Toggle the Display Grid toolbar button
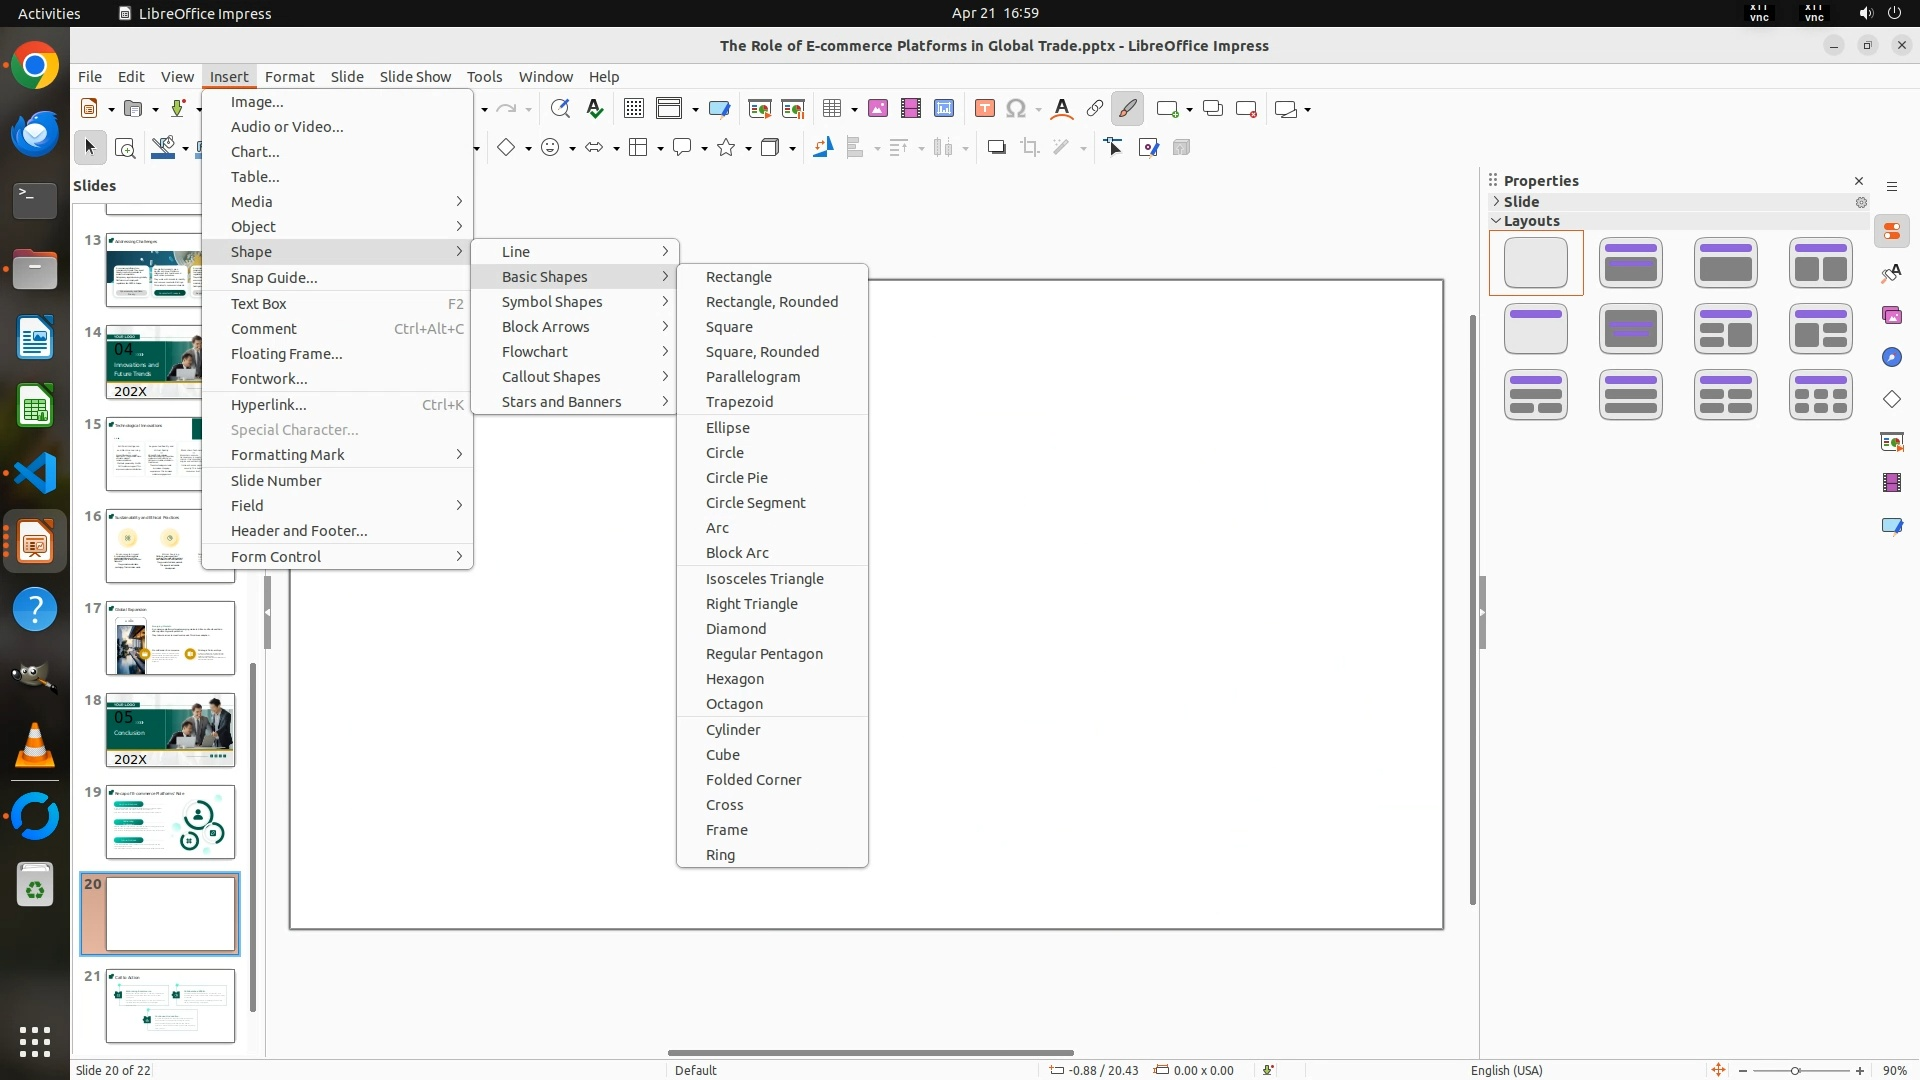 coord(633,109)
